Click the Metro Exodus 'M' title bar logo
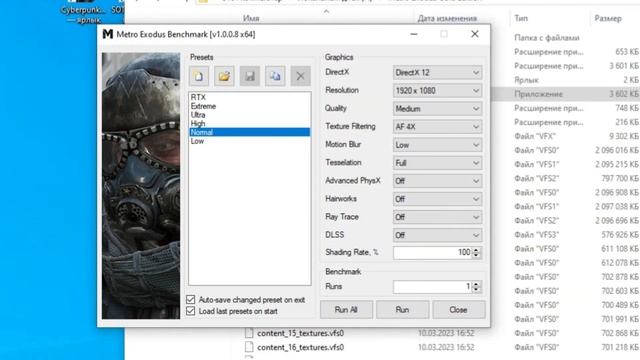Screen dimensions: 640x360 point(108,34)
